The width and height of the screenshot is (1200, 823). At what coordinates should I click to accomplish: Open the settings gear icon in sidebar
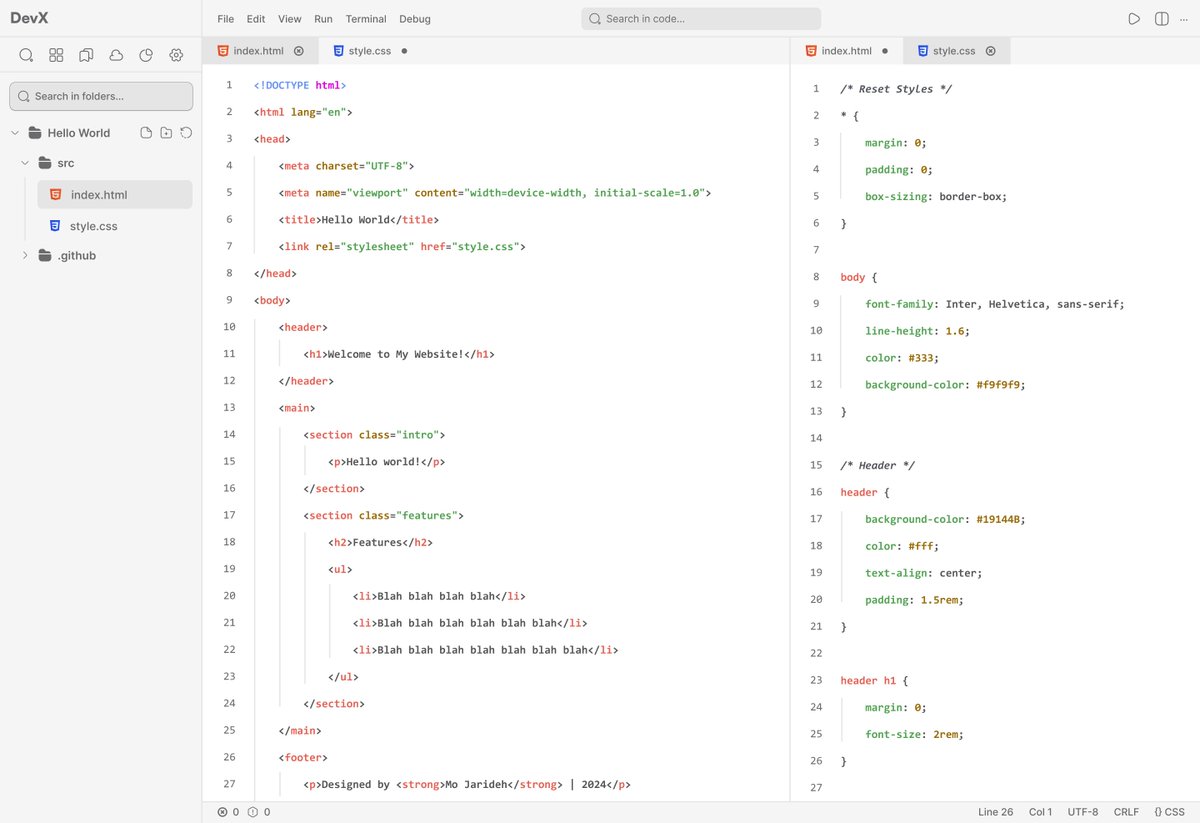(x=176, y=55)
